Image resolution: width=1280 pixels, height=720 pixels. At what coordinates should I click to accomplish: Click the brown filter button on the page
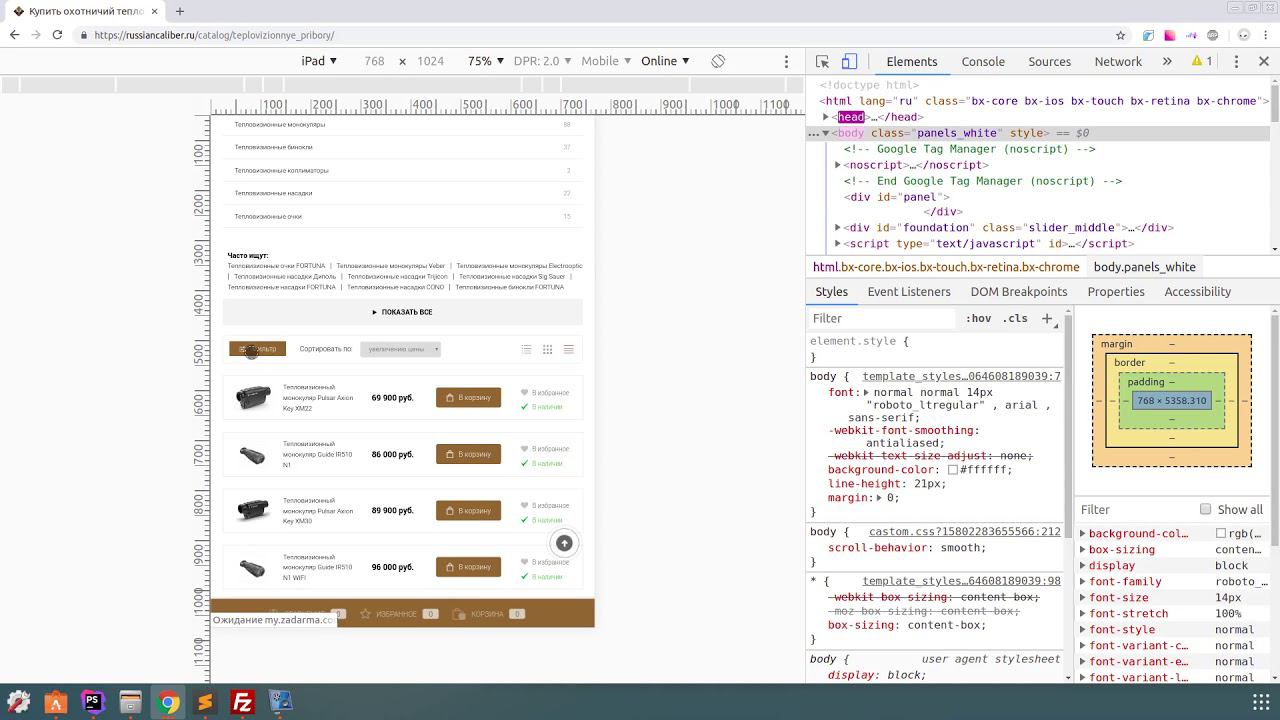(257, 349)
